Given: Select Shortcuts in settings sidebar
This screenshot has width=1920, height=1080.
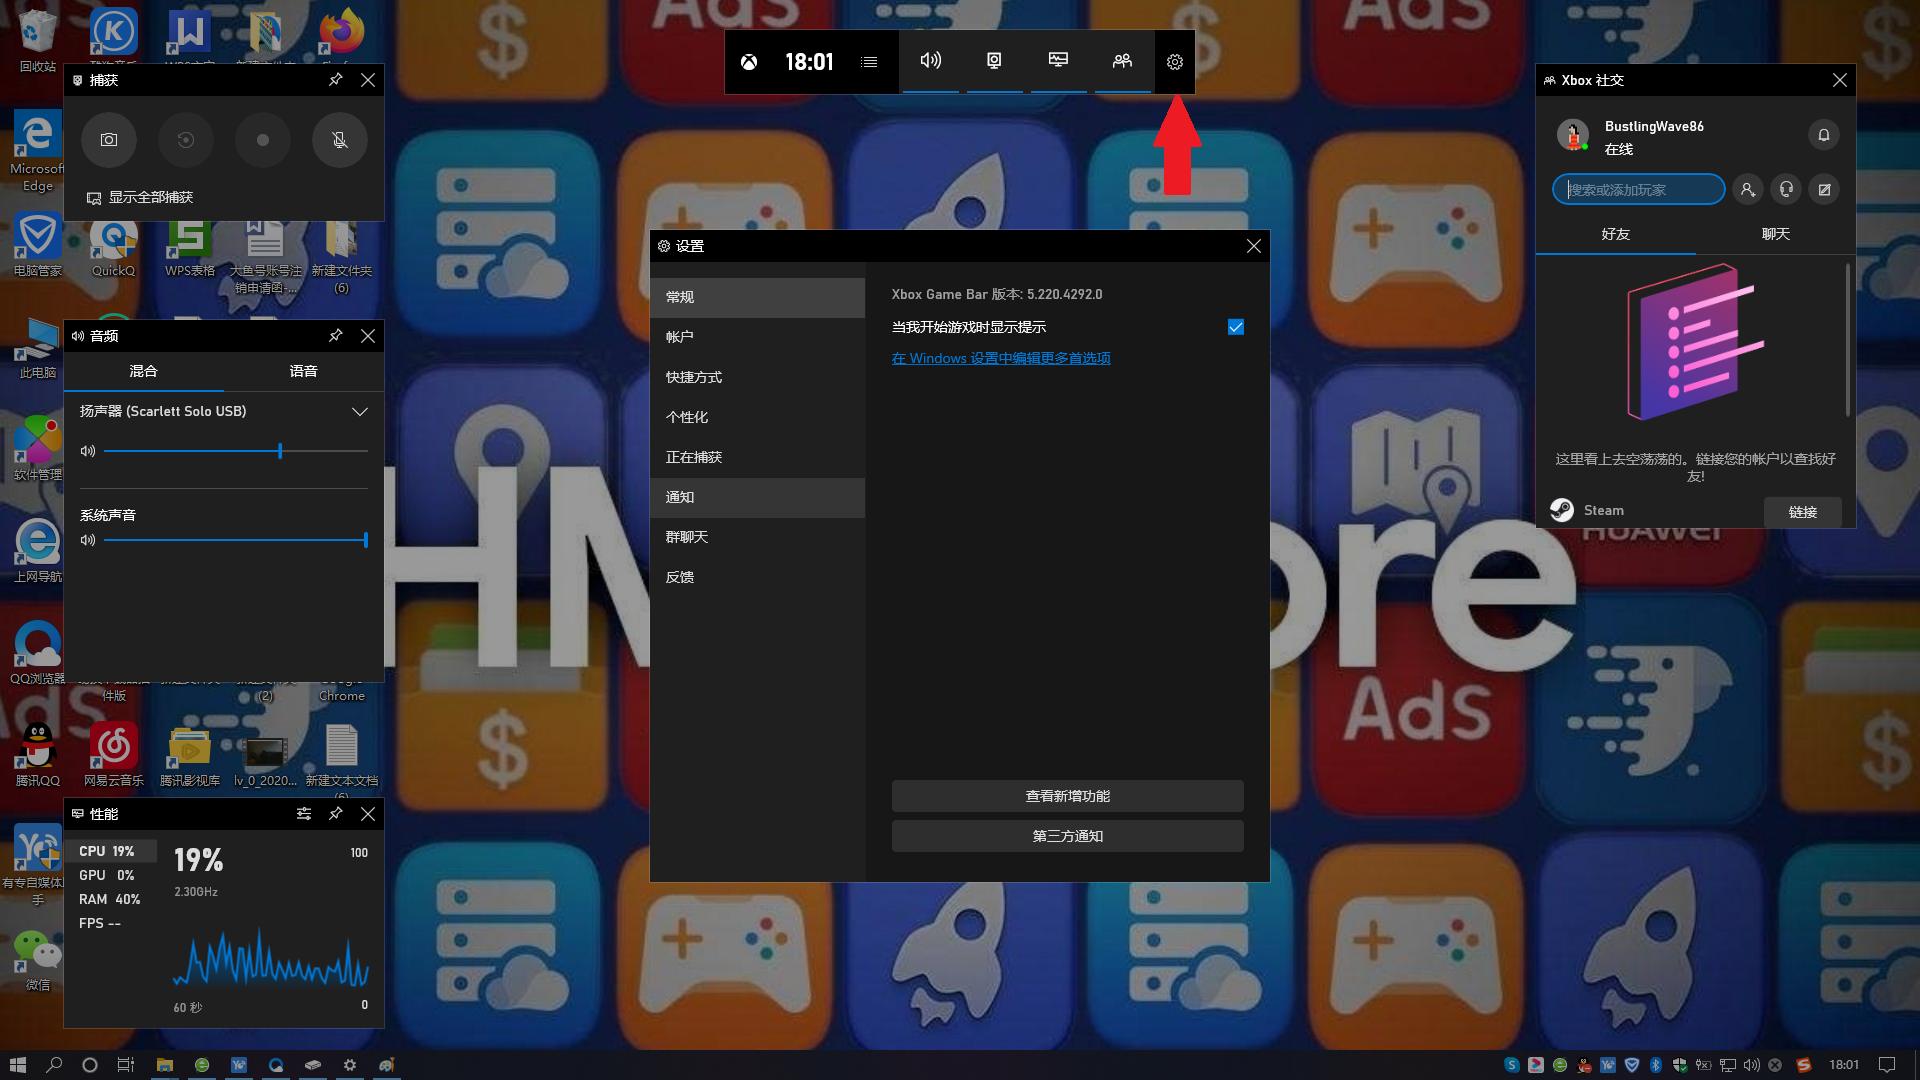Looking at the screenshot, I should [x=694, y=377].
